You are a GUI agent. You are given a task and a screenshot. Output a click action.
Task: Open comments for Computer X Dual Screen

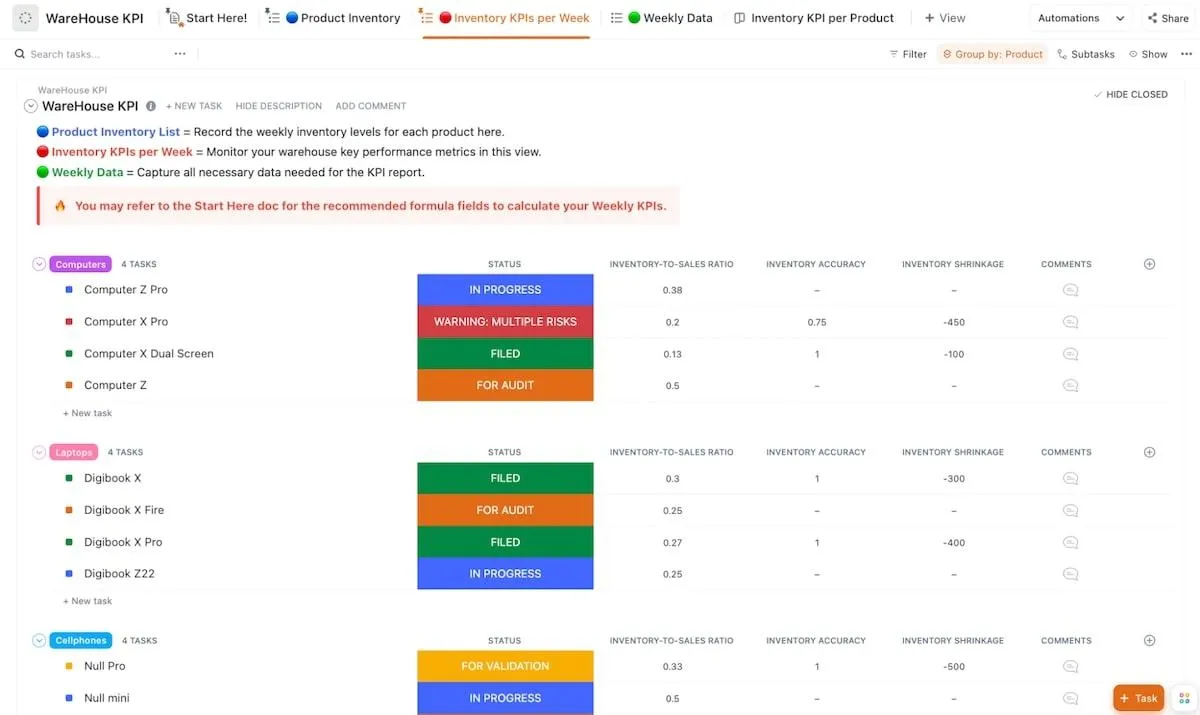pos(1070,354)
